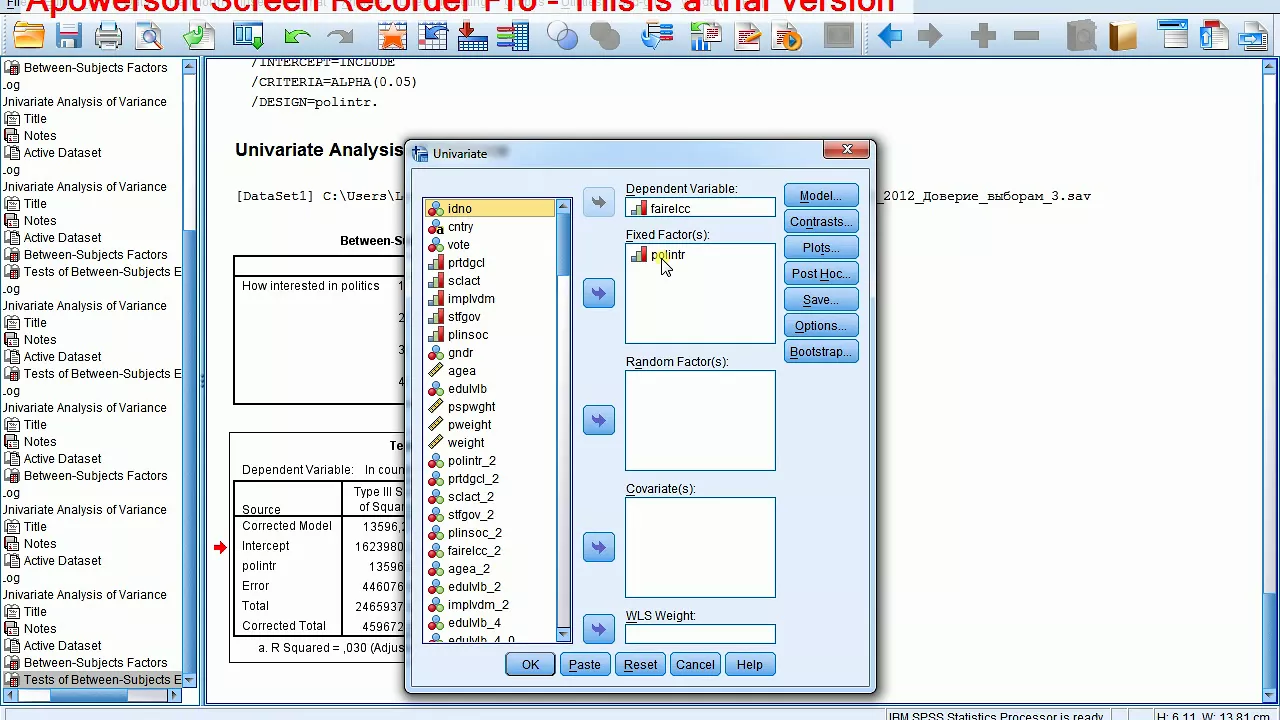Open the Contrasts... sub-dialog
The image size is (1280, 720).
pyautogui.click(x=821, y=222)
